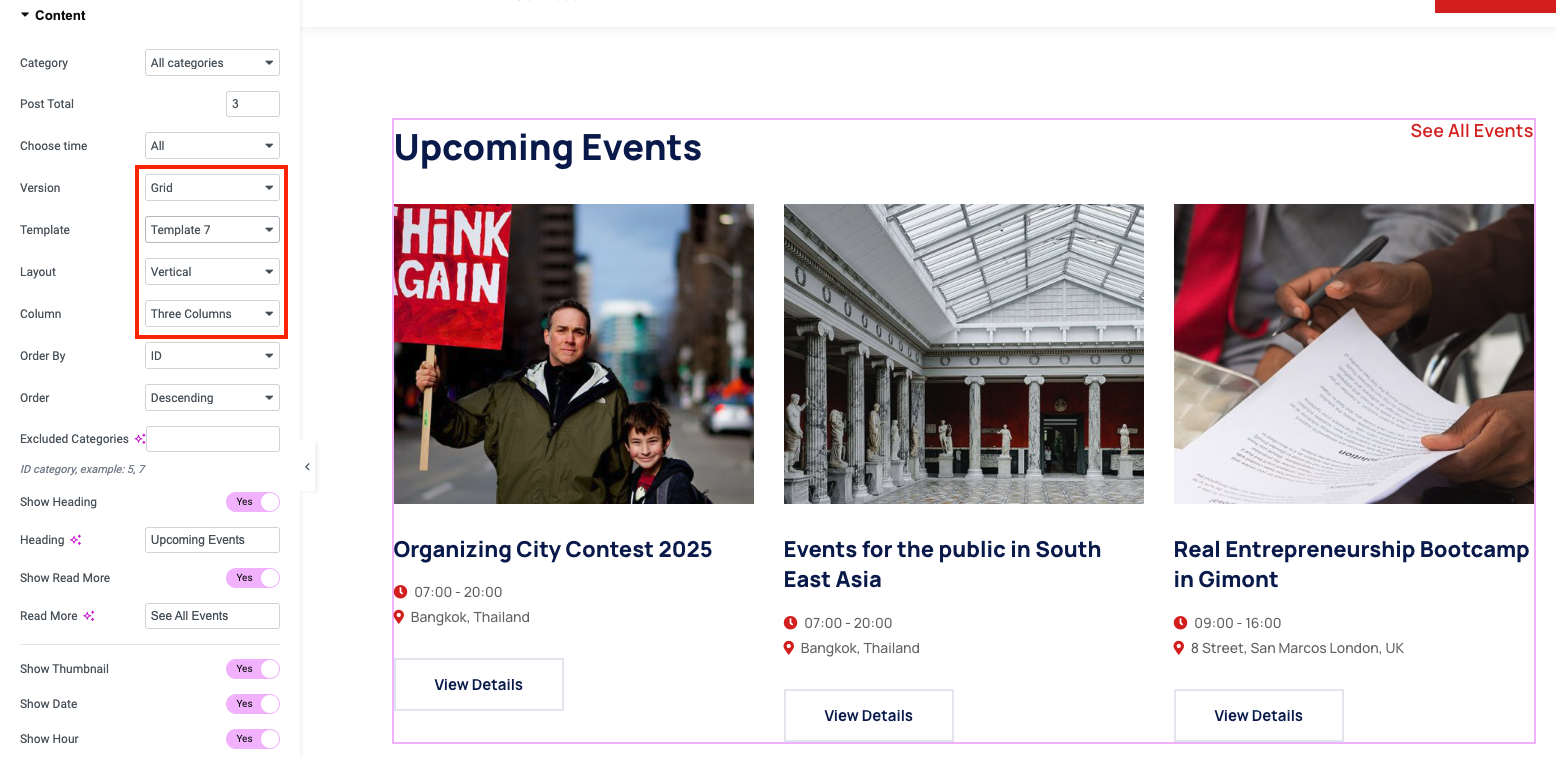Disable the Show Thumbnail switch
1556x758 pixels.
click(x=252, y=669)
